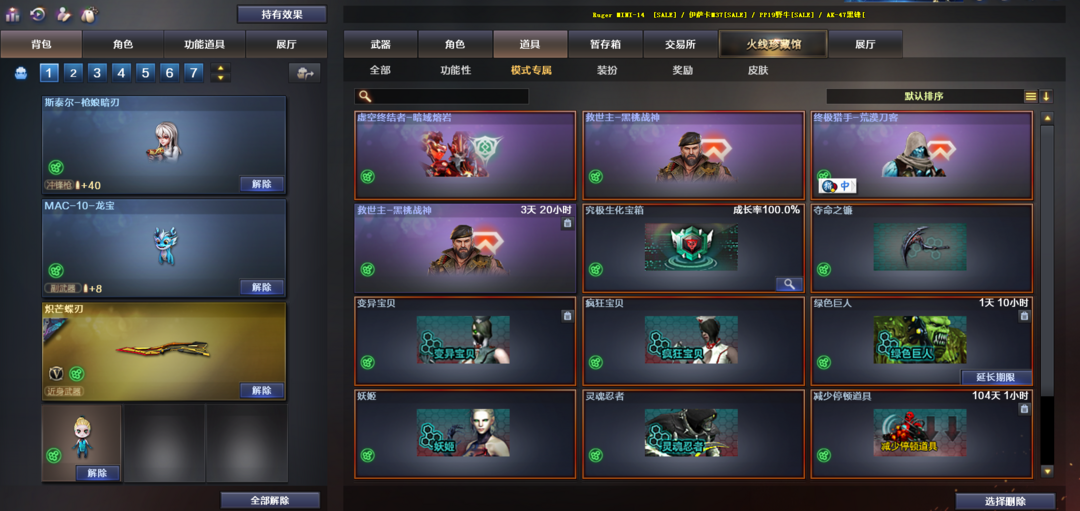This screenshot has height=511, width=1080.
Task: Open the 默认排序 sort dropdown
Action: pos(925,96)
